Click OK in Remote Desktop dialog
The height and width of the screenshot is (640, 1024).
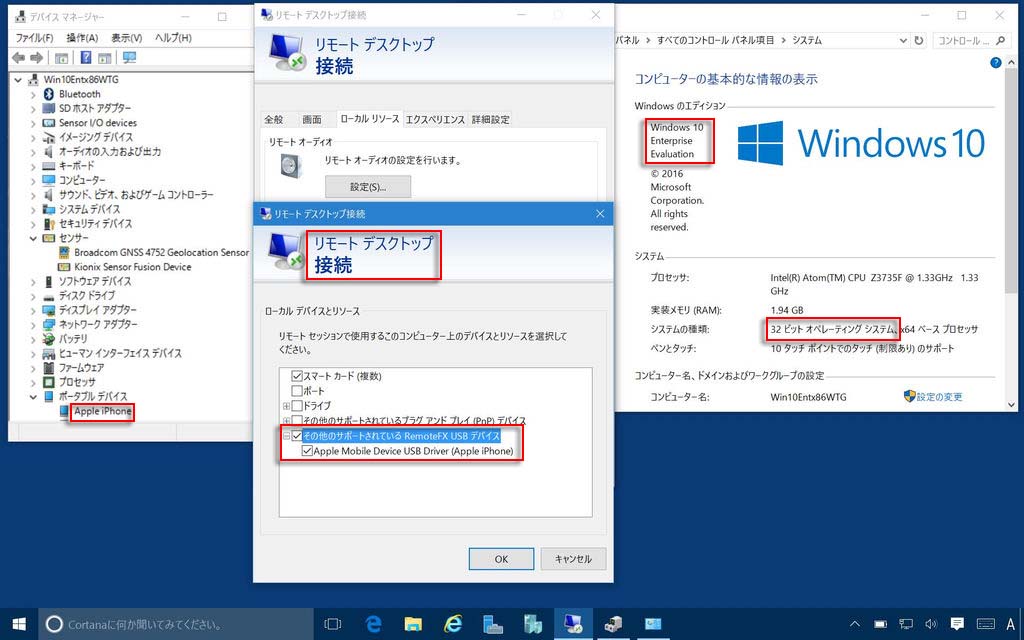click(x=501, y=559)
